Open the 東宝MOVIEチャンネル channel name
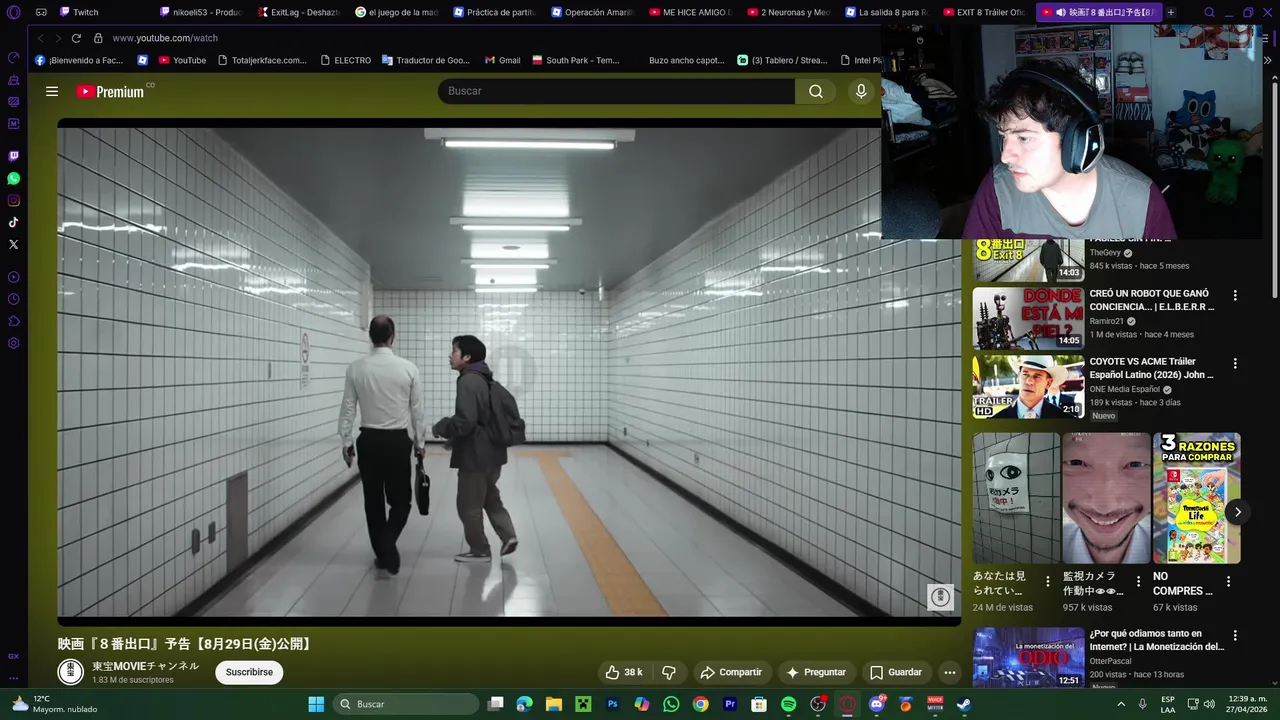This screenshot has width=1280, height=720. [x=146, y=666]
